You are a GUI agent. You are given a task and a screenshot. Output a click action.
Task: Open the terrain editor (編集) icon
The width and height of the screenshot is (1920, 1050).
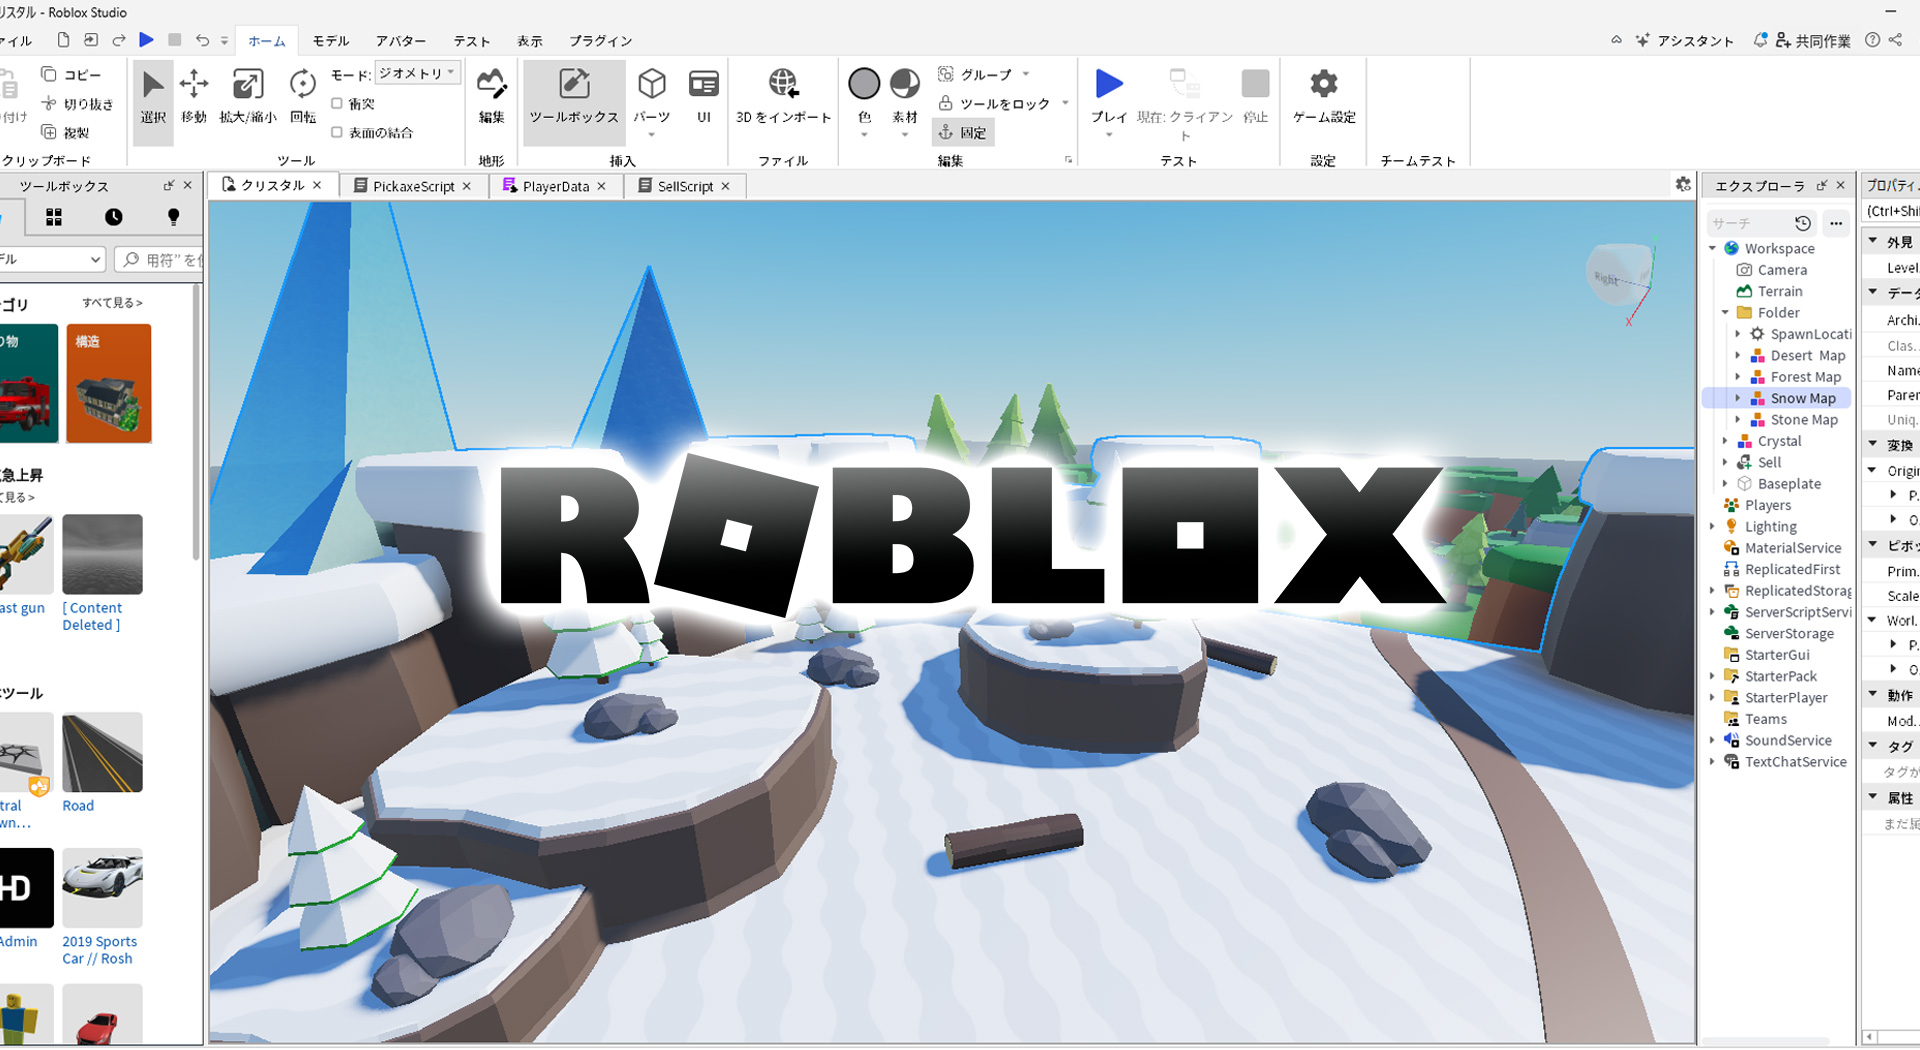pos(491,95)
